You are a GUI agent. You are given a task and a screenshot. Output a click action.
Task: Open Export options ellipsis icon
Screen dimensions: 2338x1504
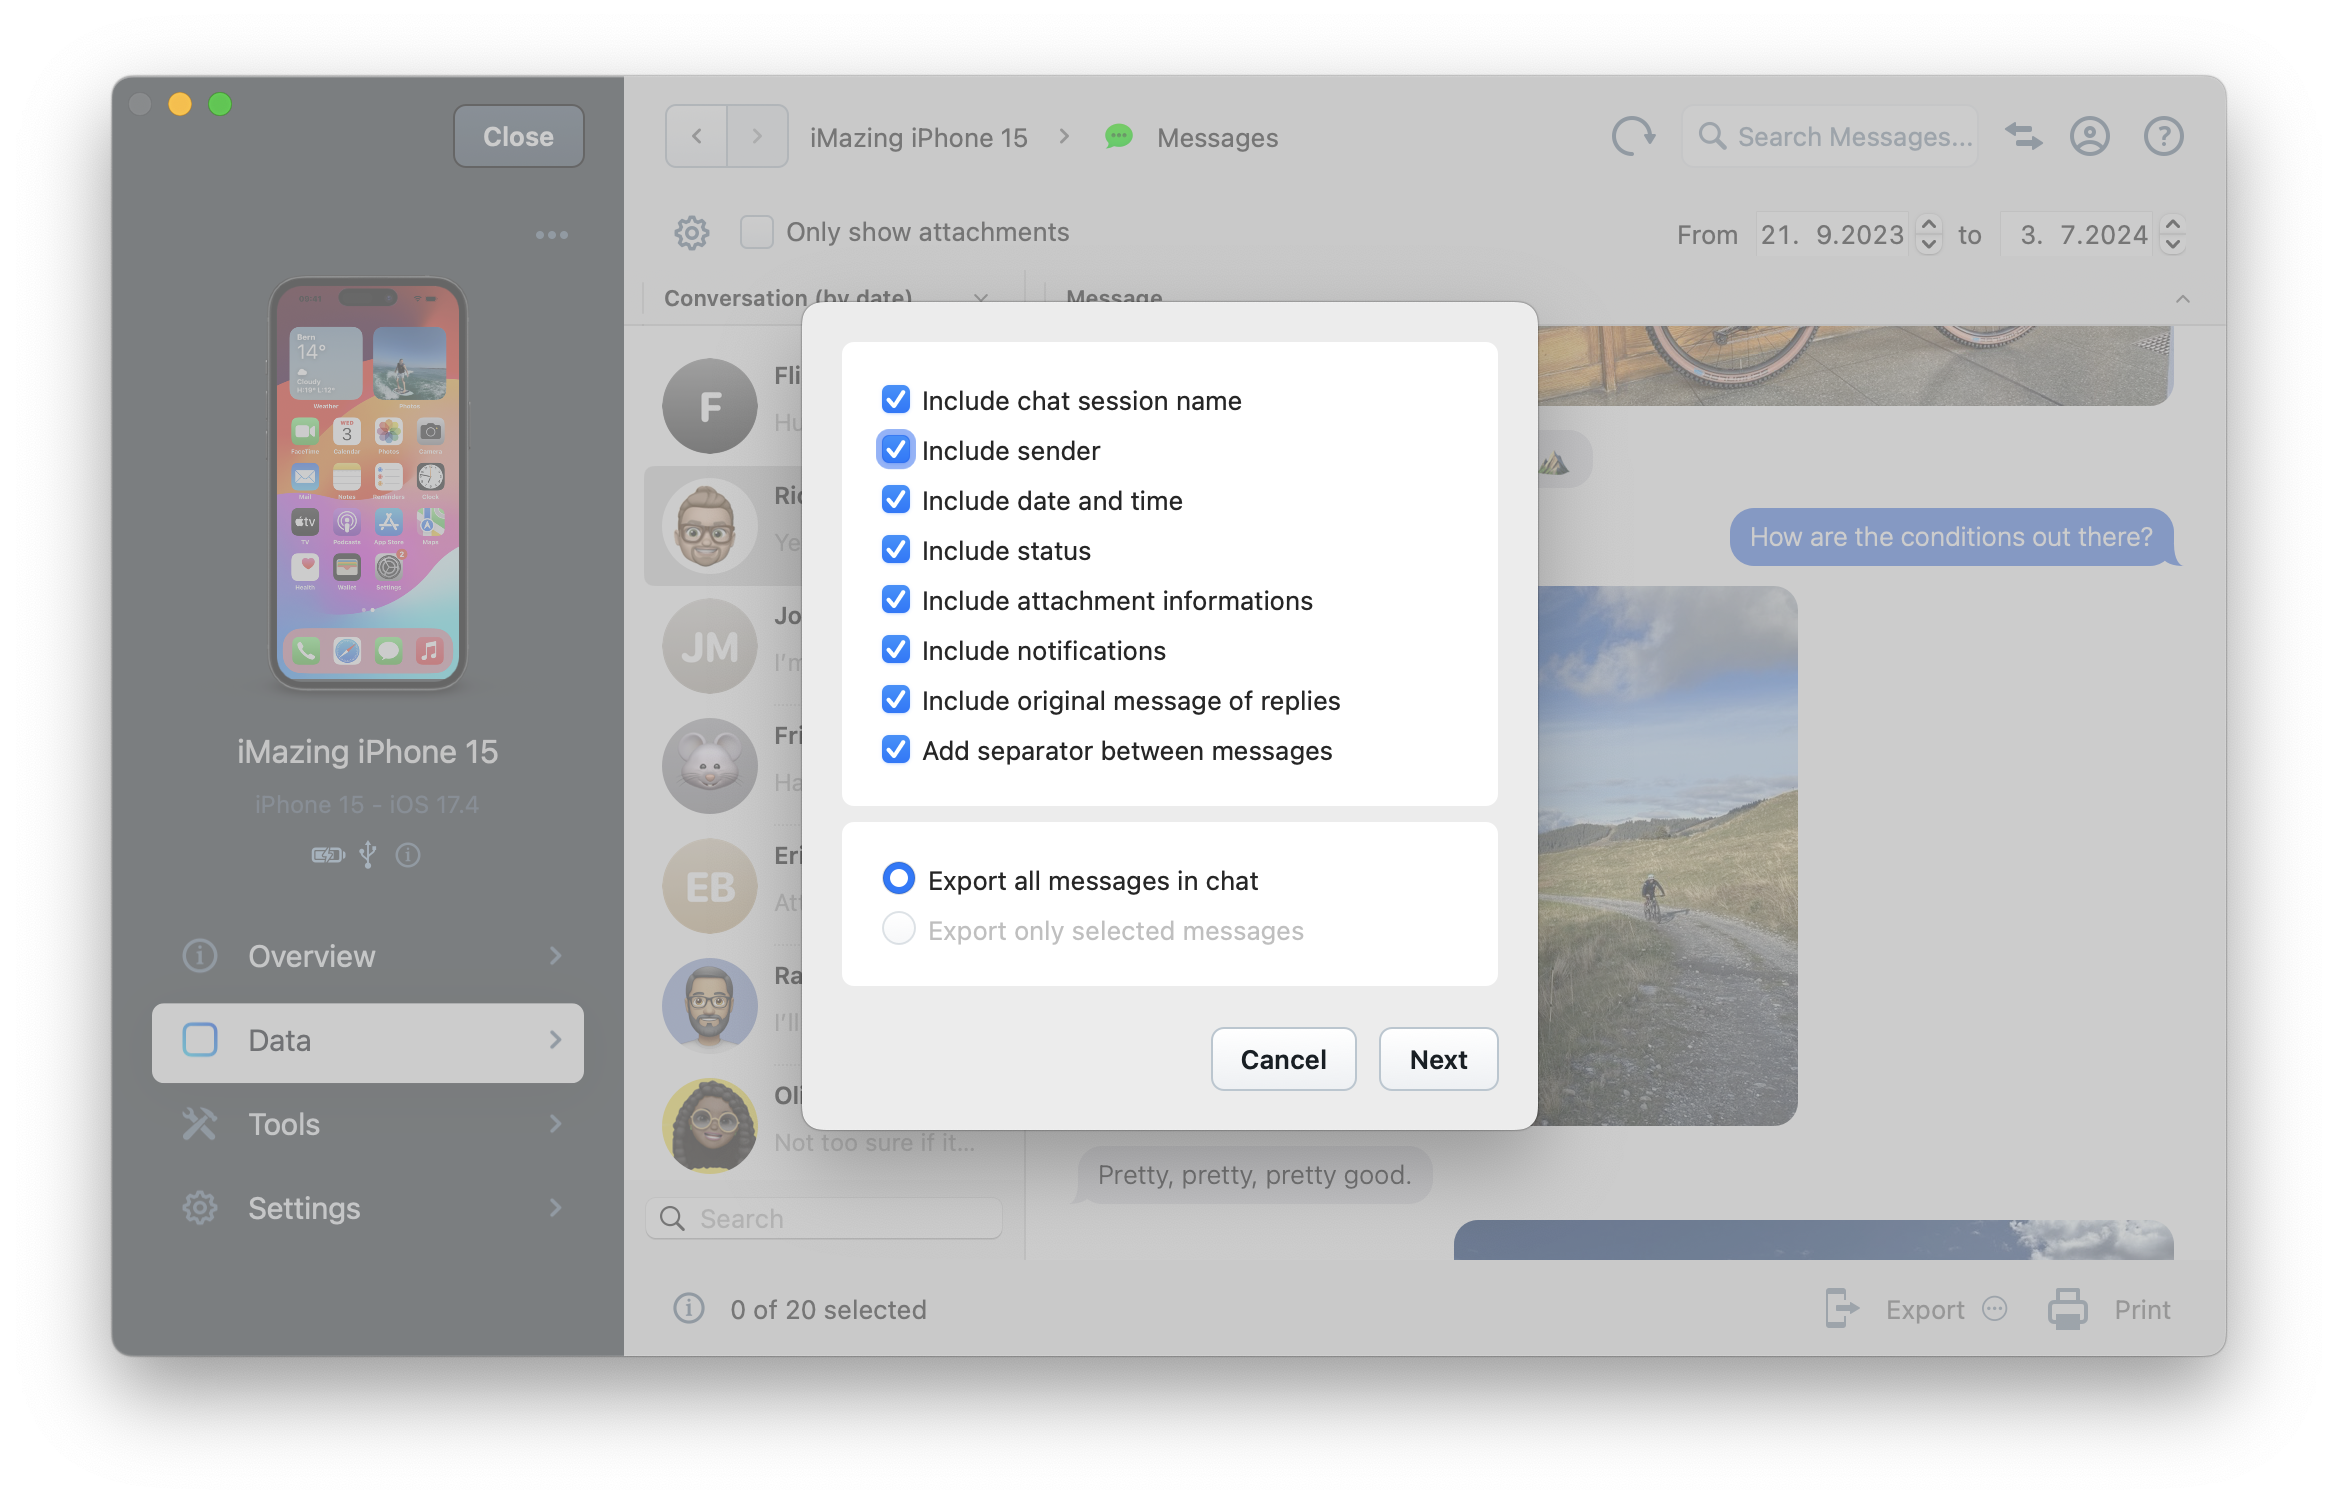point(1995,1308)
